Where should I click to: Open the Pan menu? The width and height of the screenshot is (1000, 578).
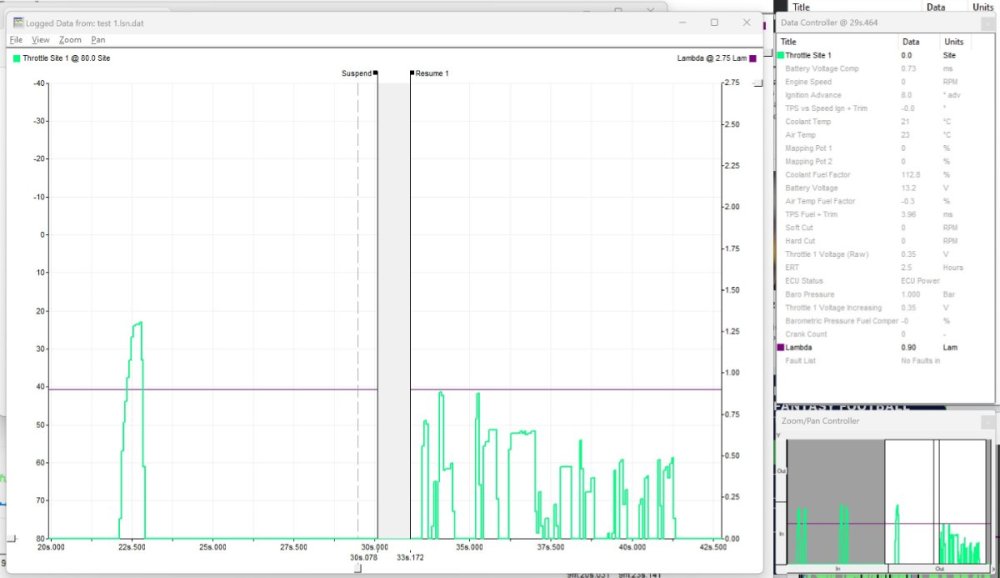pos(98,40)
